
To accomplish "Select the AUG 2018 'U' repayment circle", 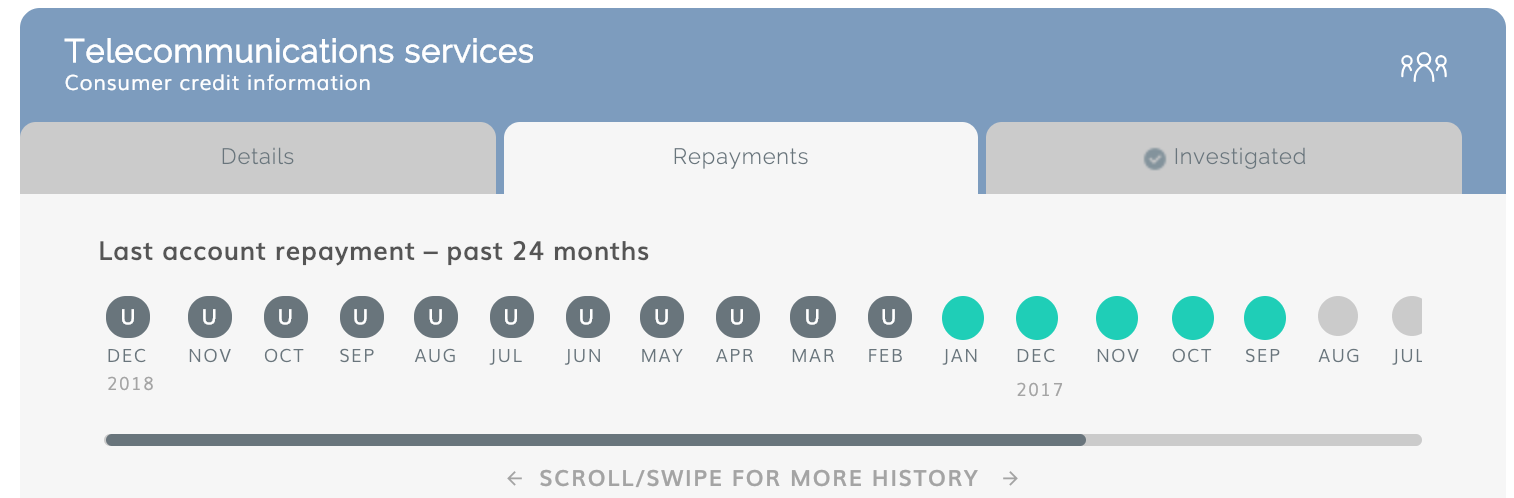I will (x=436, y=317).
